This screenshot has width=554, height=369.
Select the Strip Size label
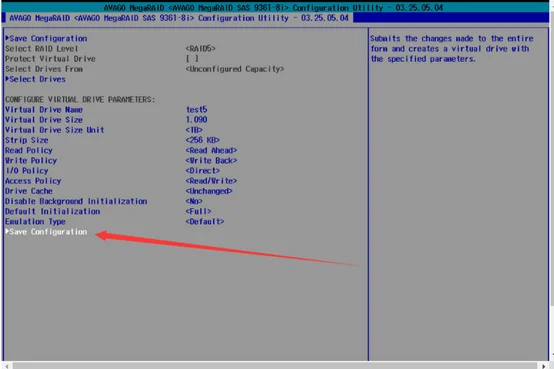[x=27, y=140]
